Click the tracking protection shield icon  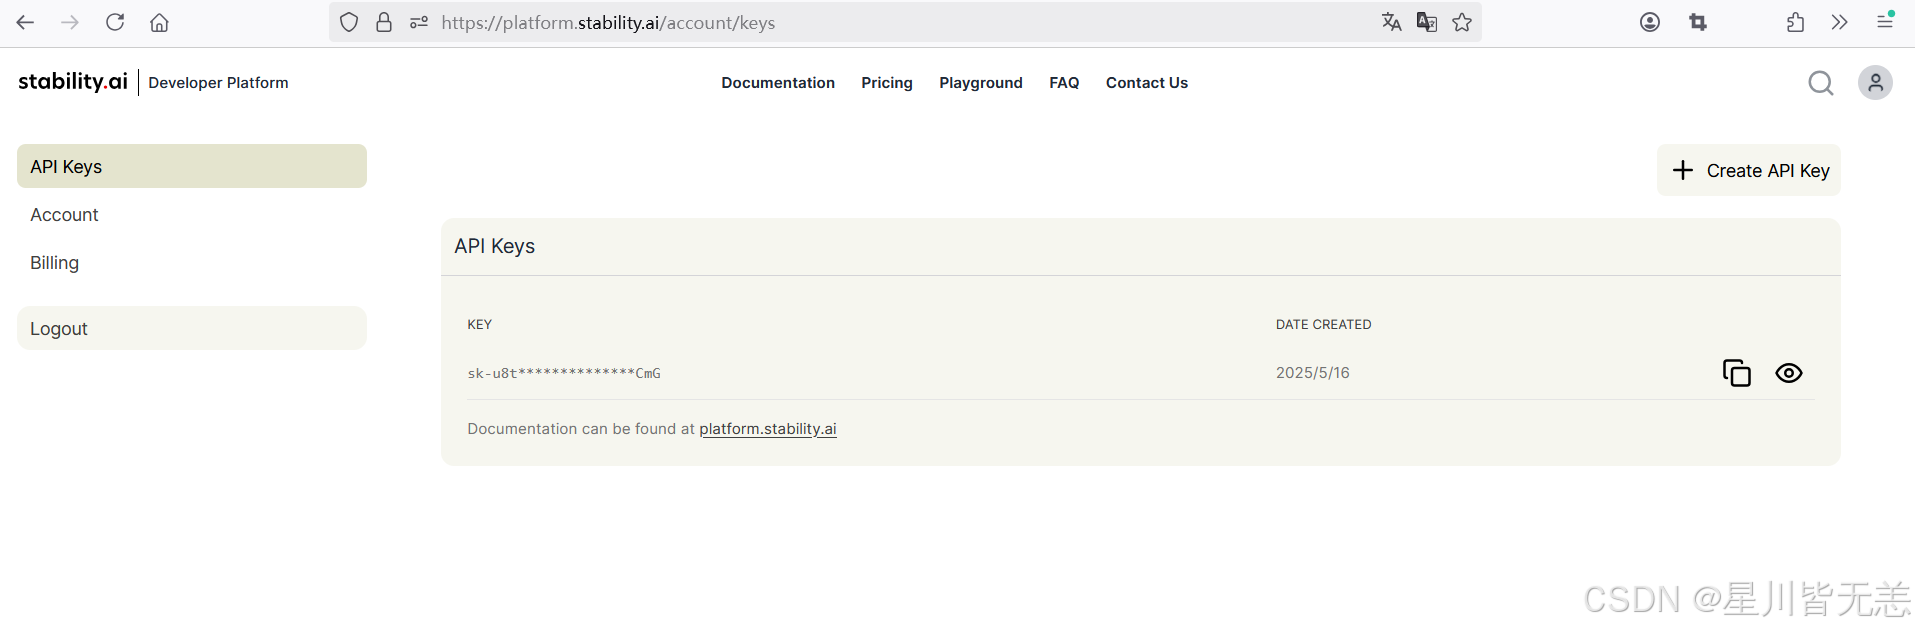(x=349, y=22)
